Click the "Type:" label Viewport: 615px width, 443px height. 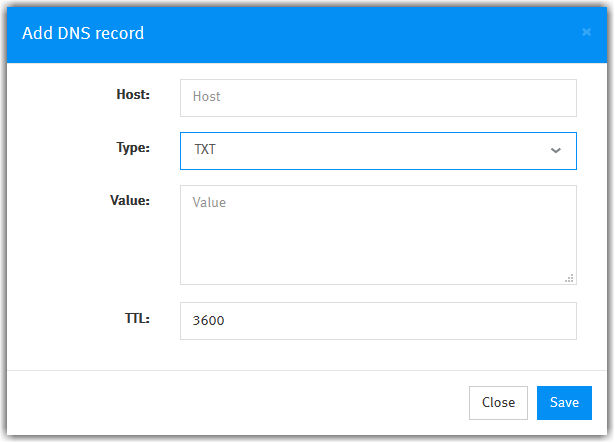(x=133, y=148)
